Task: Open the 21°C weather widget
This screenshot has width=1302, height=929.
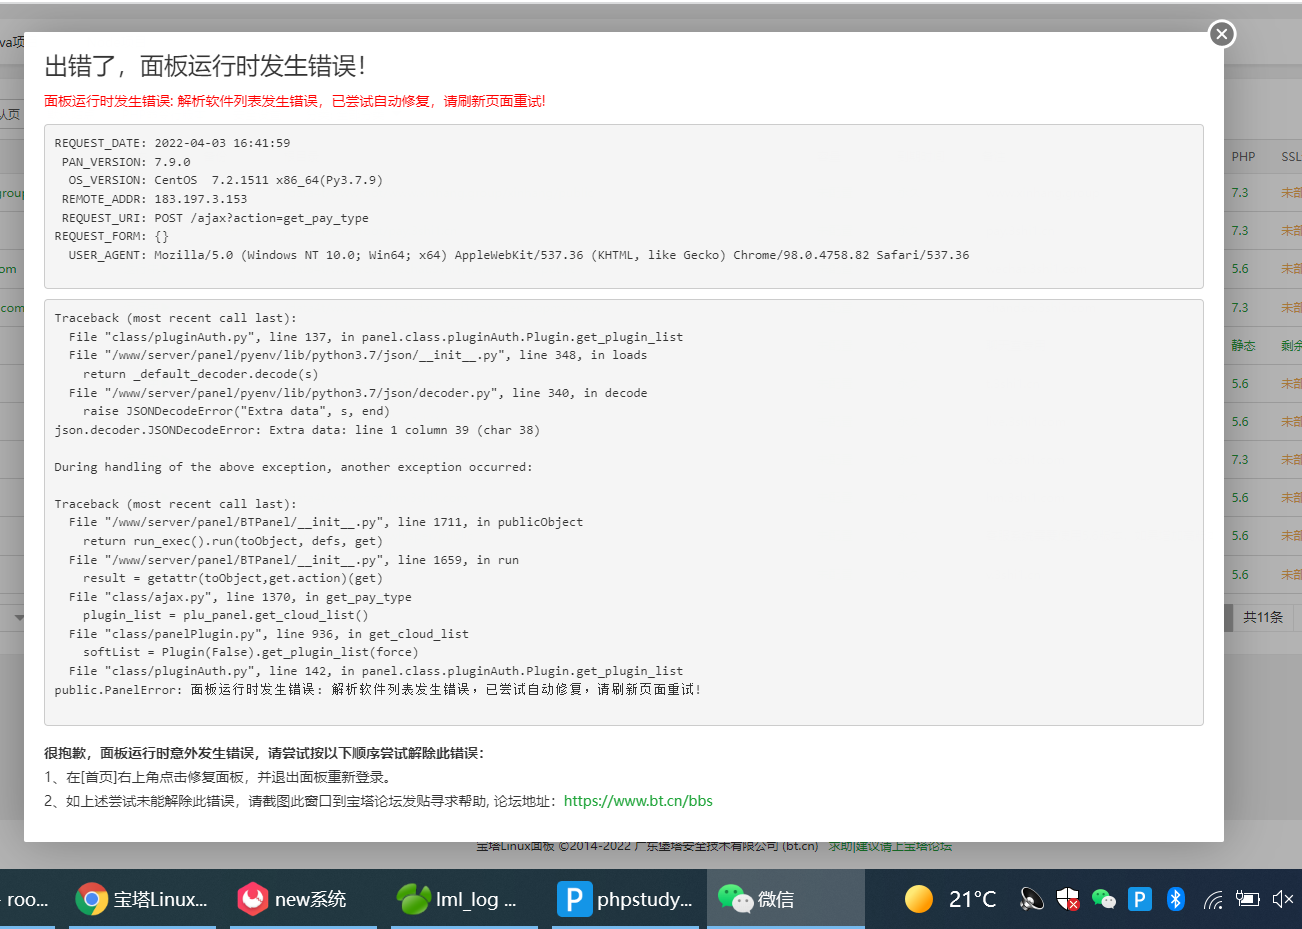Action: coord(951,899)
